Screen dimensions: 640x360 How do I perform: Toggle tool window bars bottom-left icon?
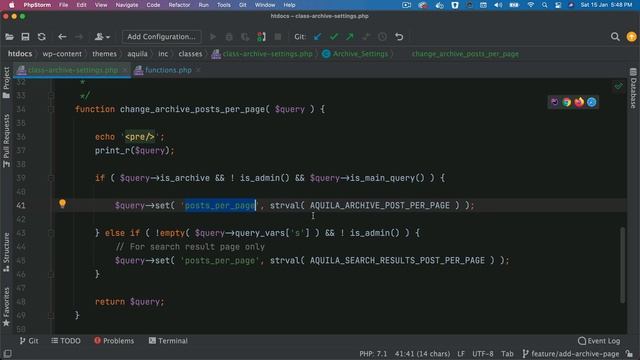(7, 353)
